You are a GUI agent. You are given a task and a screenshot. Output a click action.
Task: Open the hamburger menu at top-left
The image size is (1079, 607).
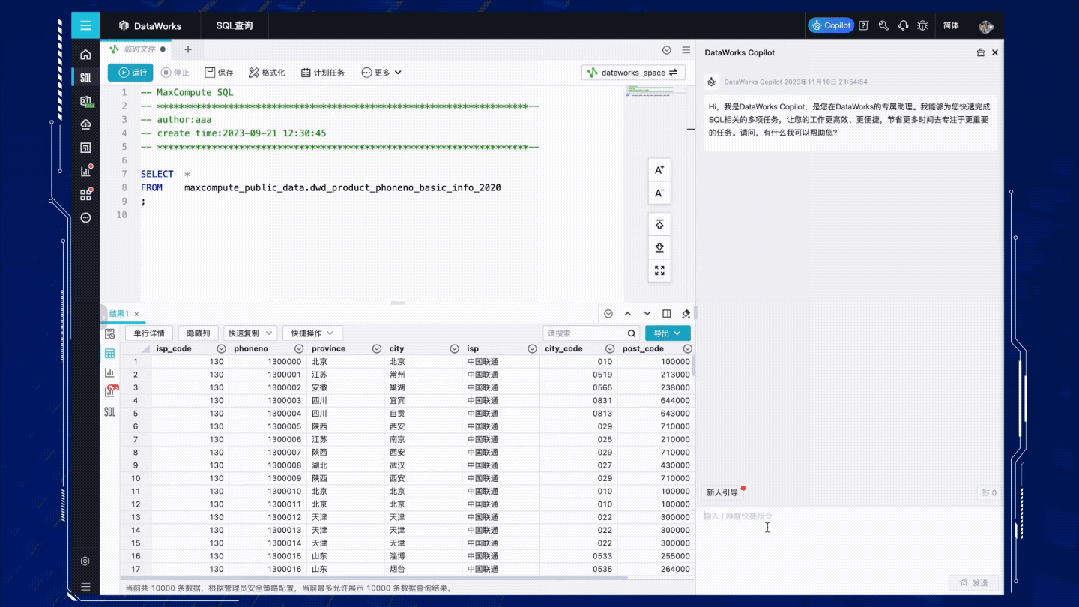coord(85,25)
